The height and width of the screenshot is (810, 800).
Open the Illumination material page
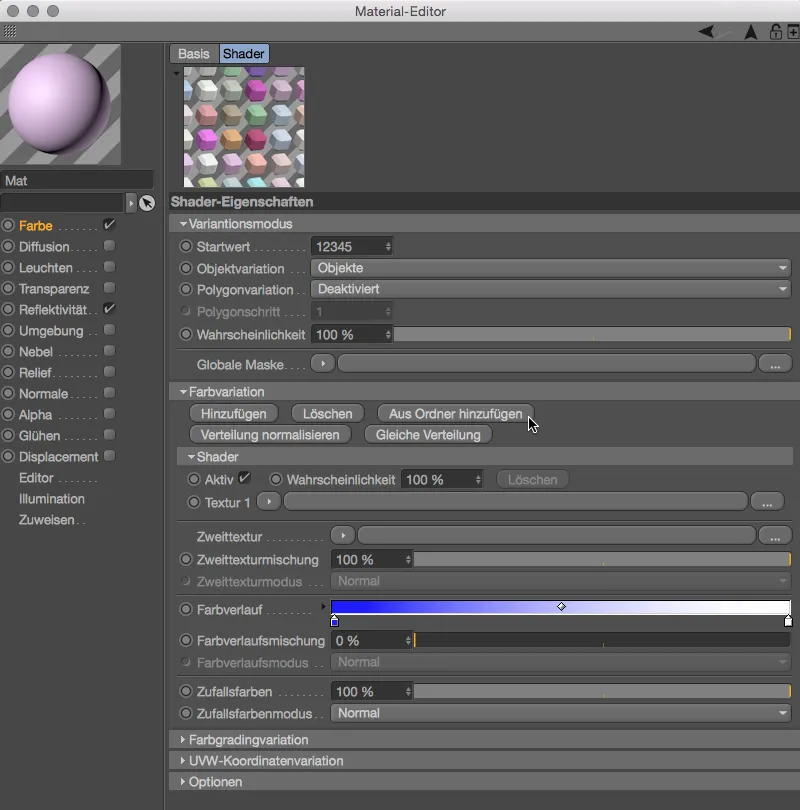tap(52, 499)
